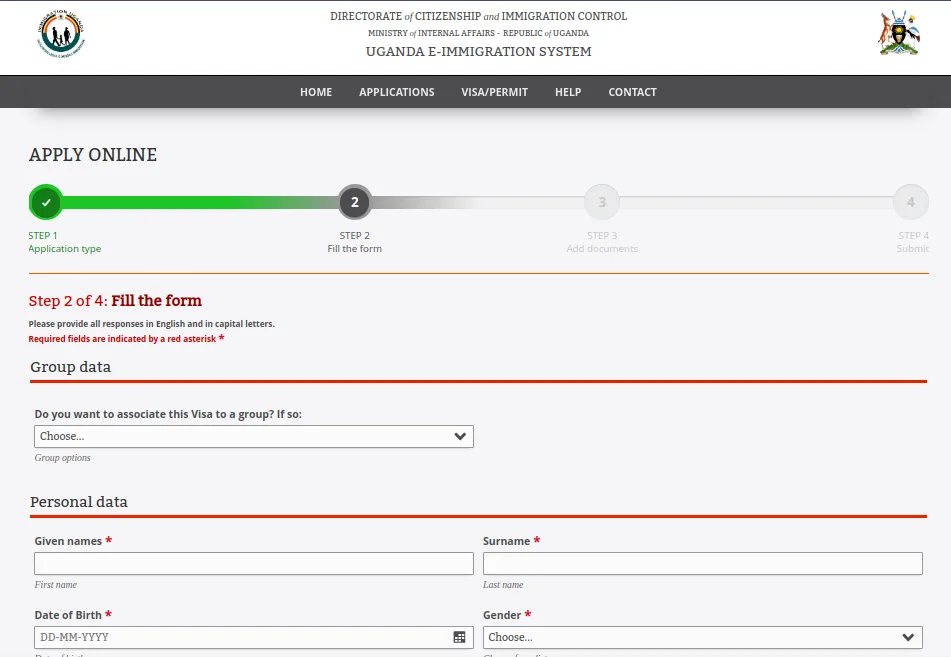Open the CONTACT page
Screen dimensions: 951x657
pos(632,91)
